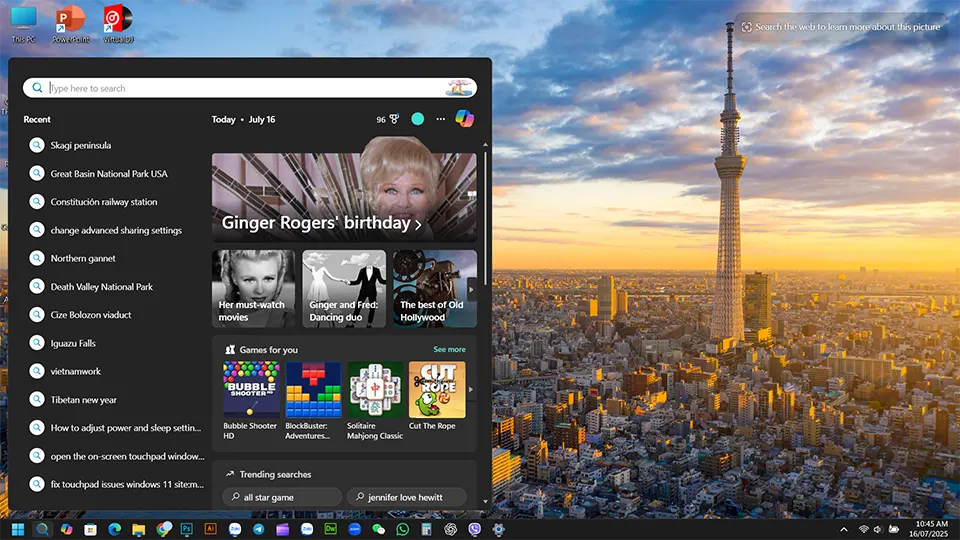
Task: Select the PowerPoint desktop shortcut
Action: [71, 24]
